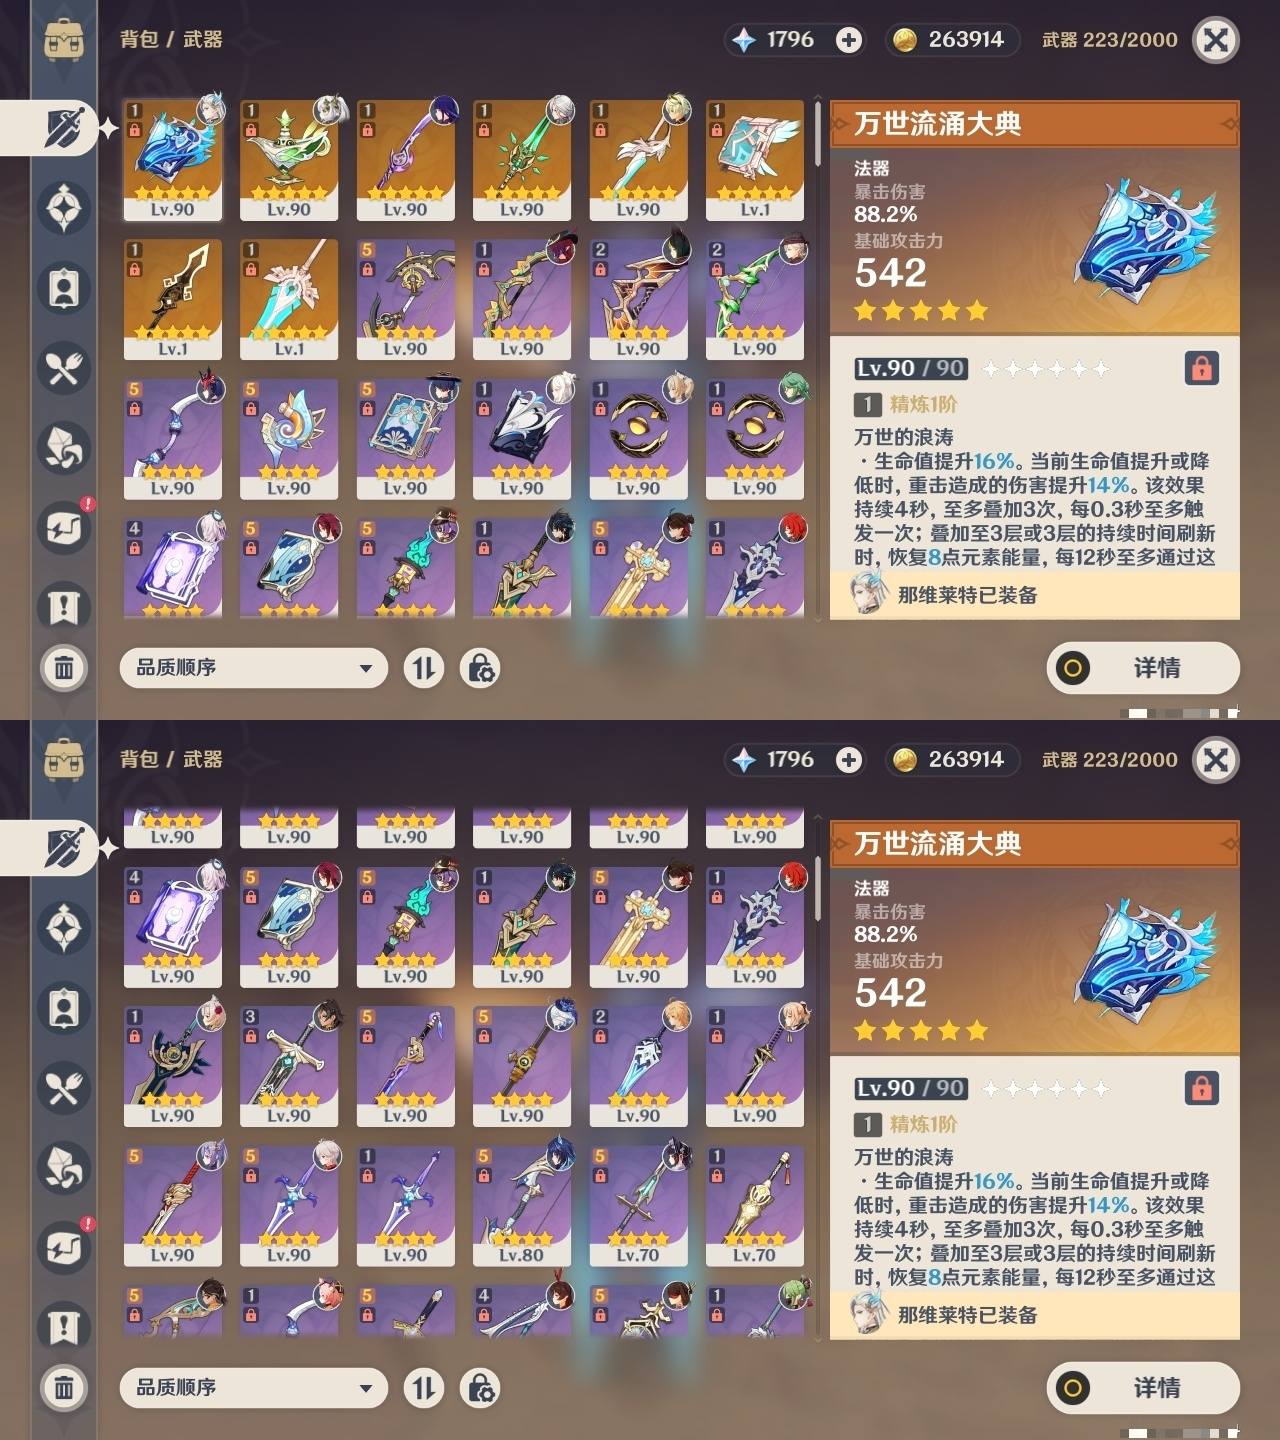Open quest items tab in top sidebar

64,608
